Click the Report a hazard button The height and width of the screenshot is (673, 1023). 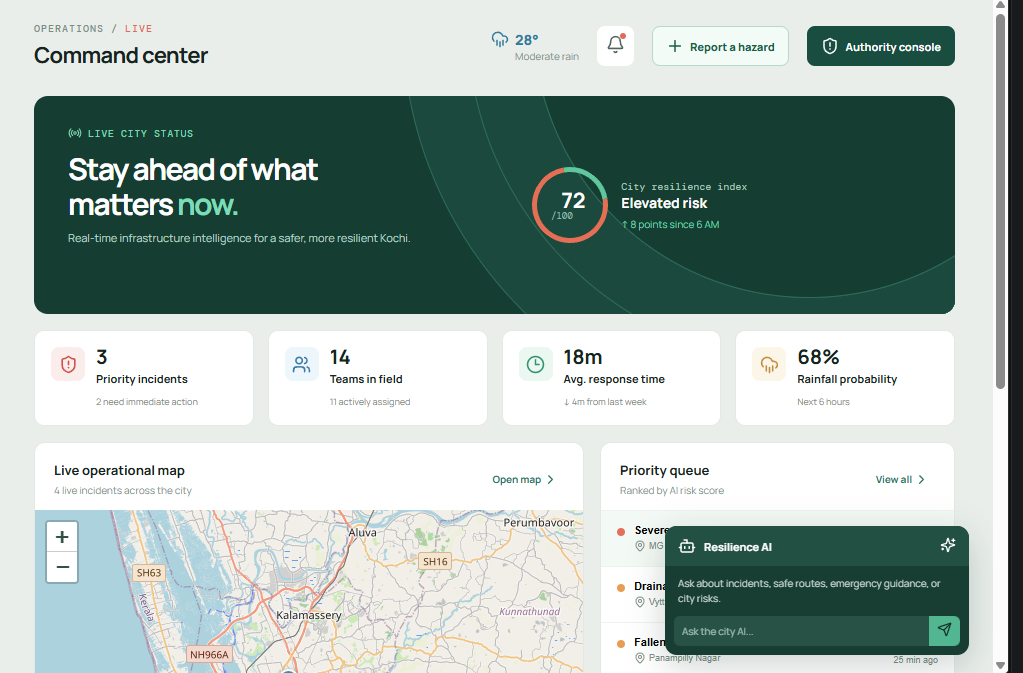coord(720,46)
